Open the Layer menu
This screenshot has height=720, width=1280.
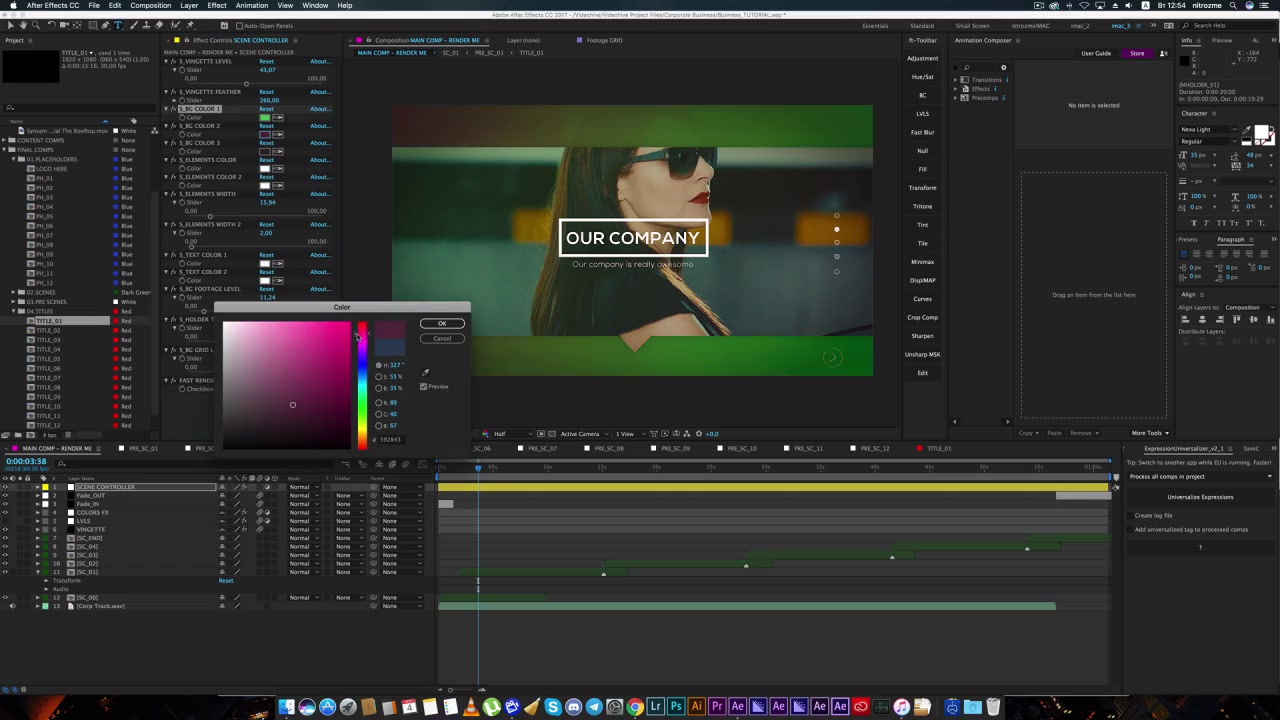(x=189, y=6)
